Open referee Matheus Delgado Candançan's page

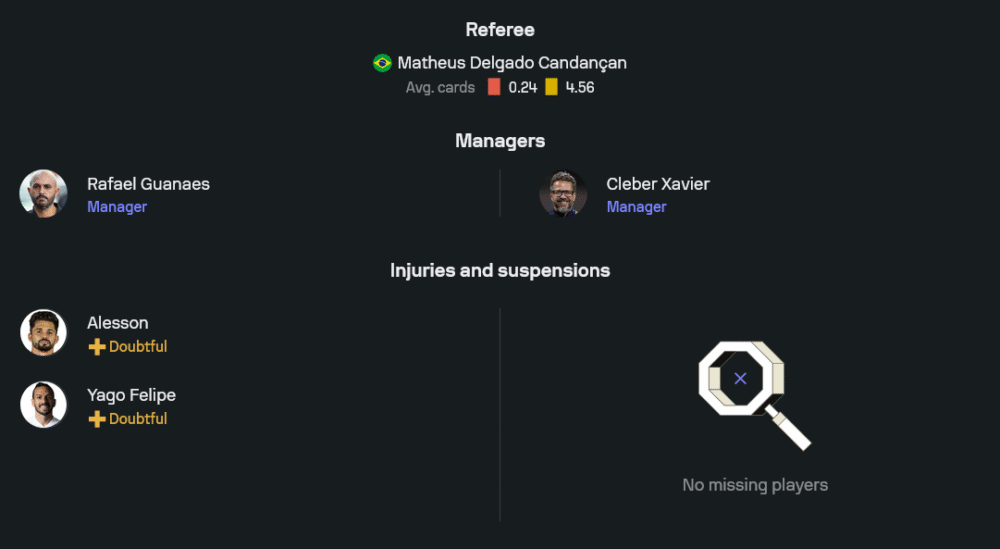click(x=512, y=63)
